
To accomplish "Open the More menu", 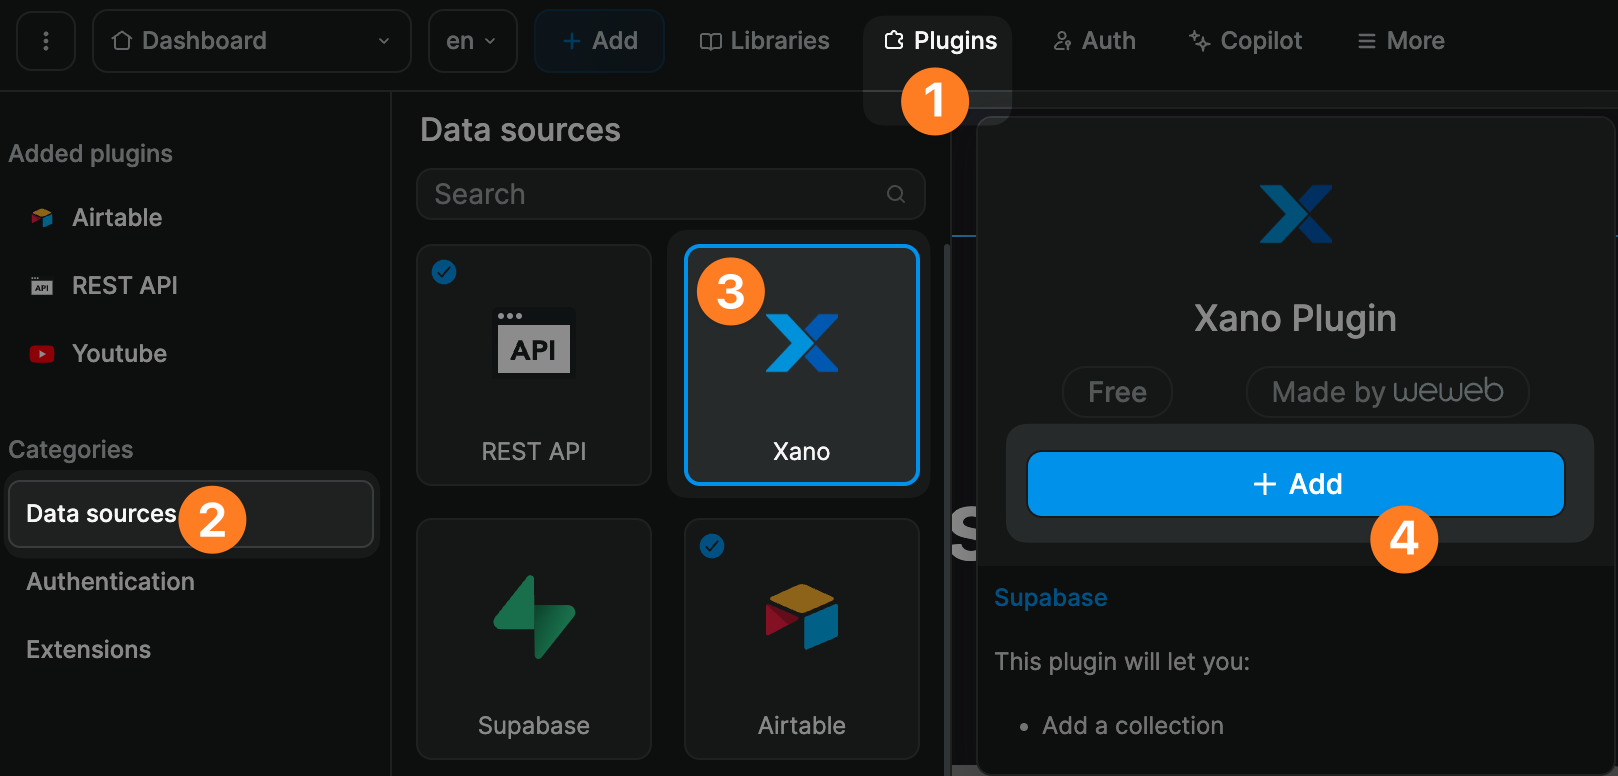I will [1401, 41].
